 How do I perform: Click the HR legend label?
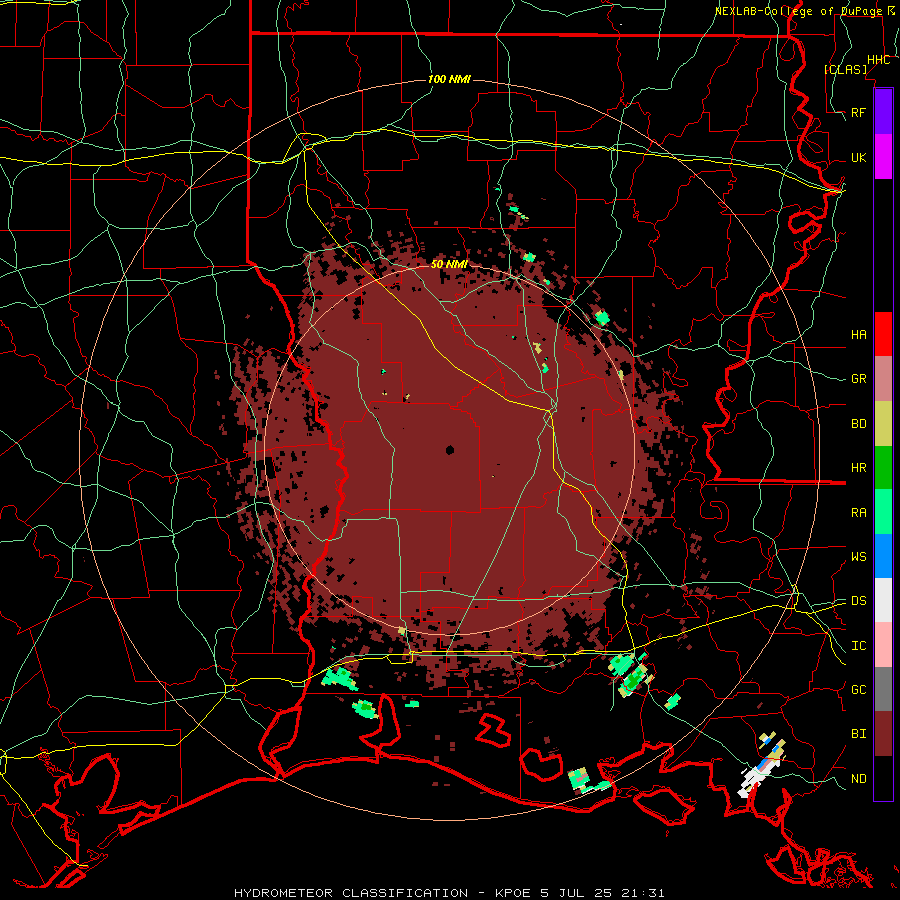click(859, 468)
